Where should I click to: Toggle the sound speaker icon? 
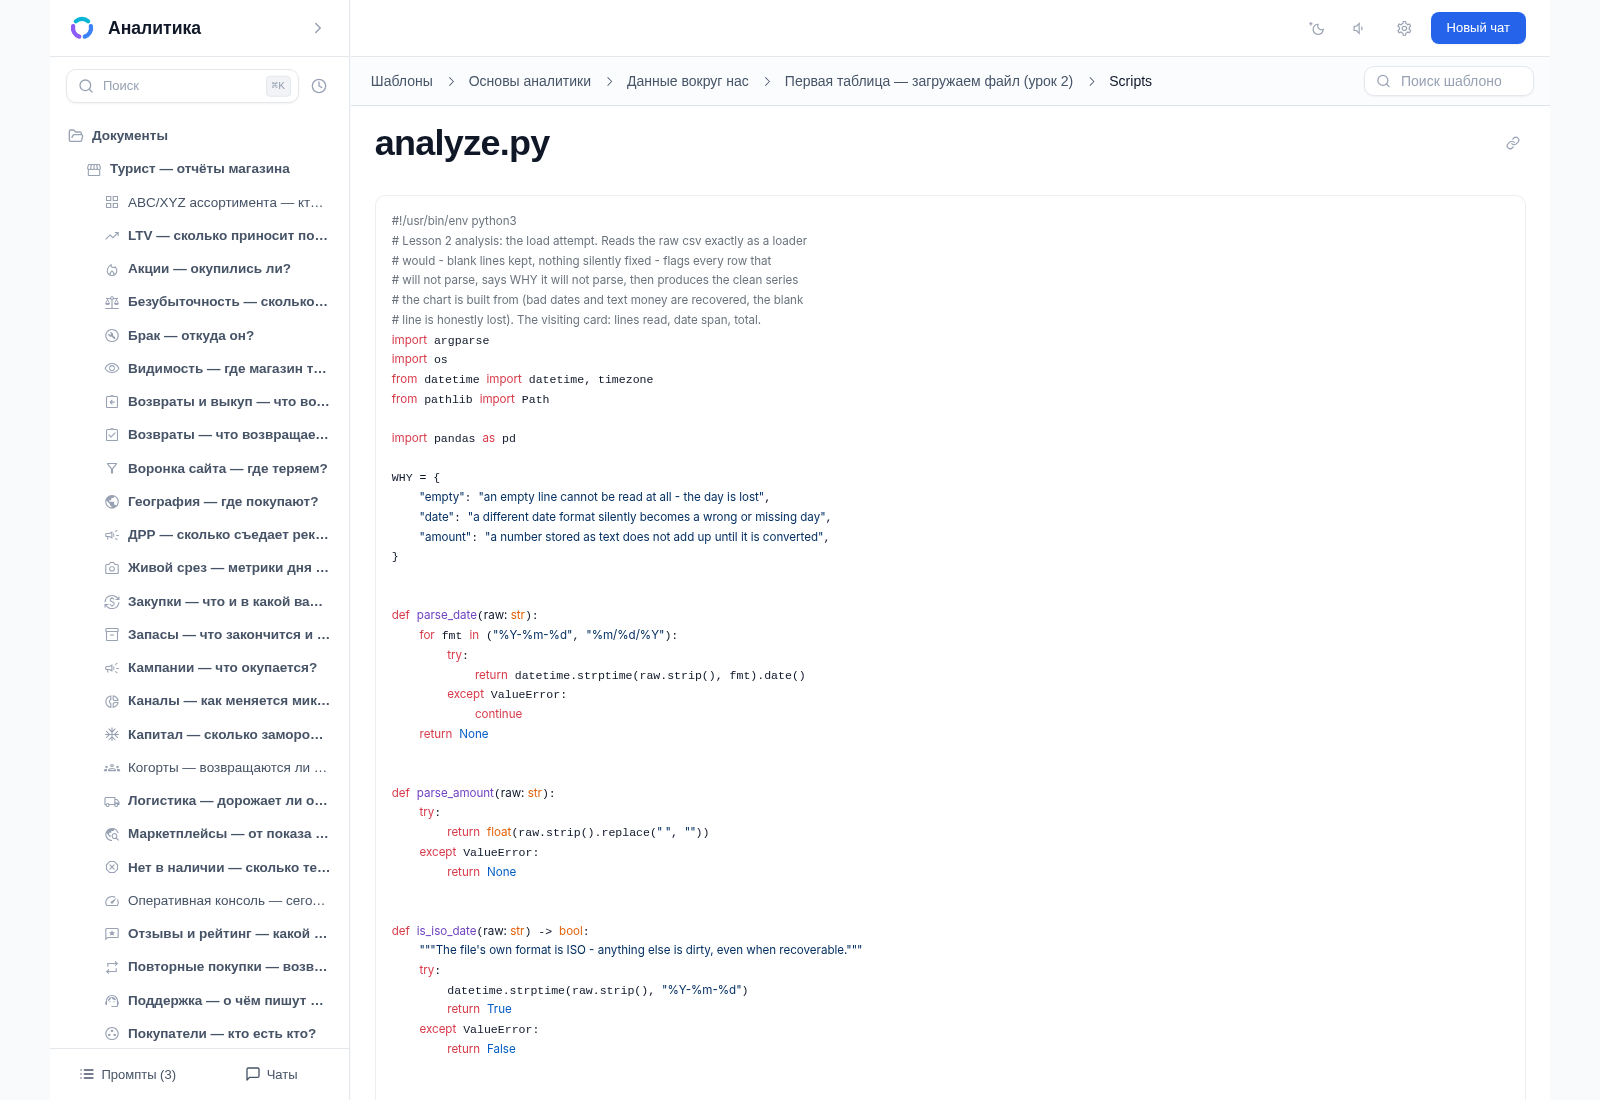point(1360,28)
